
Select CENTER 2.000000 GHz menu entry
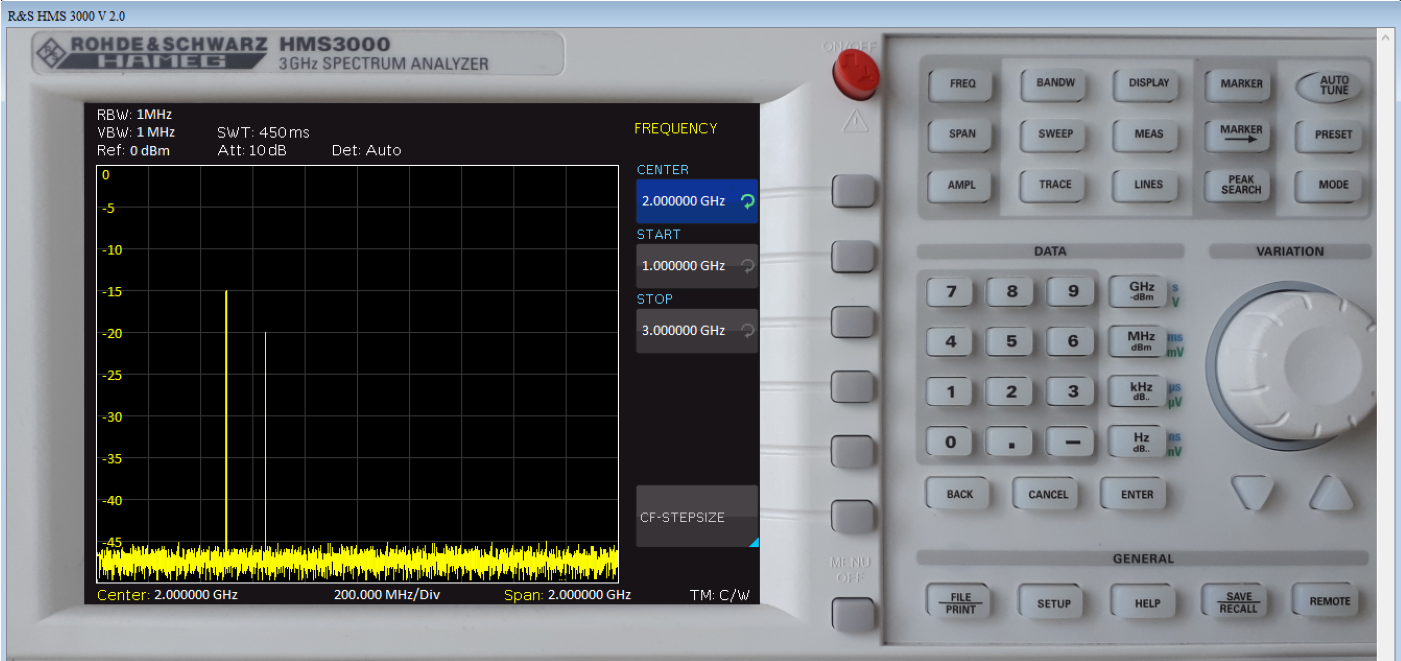pos(697,200)
